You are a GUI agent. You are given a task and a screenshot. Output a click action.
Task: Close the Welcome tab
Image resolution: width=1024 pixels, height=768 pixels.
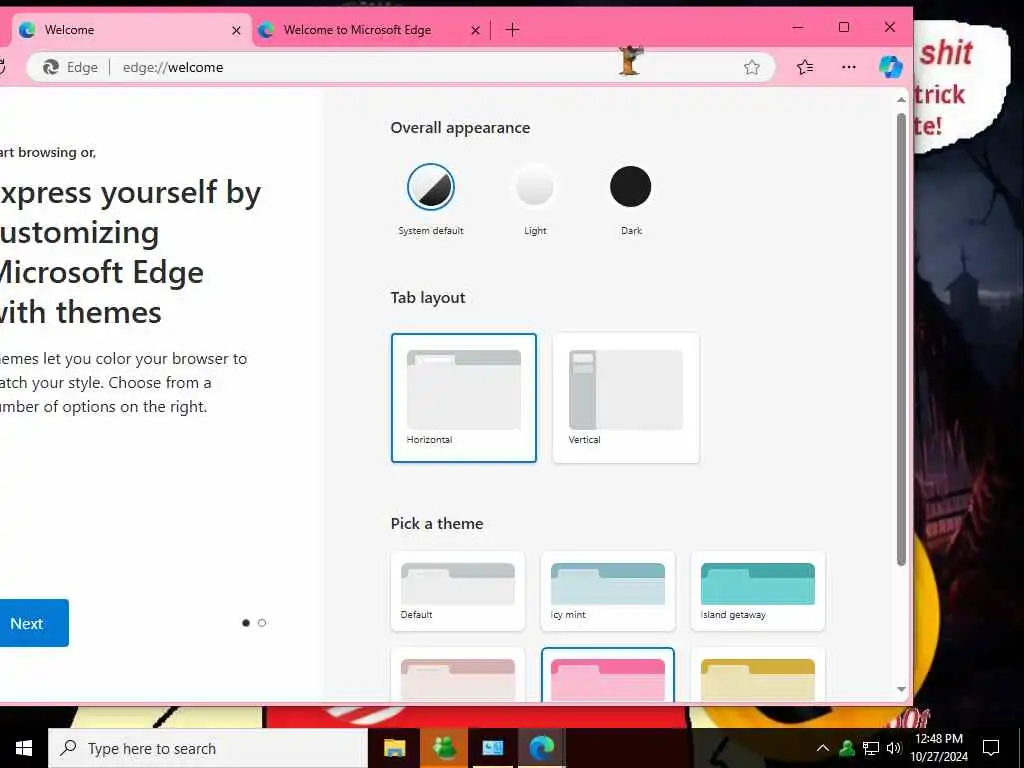tap(236, 30)
